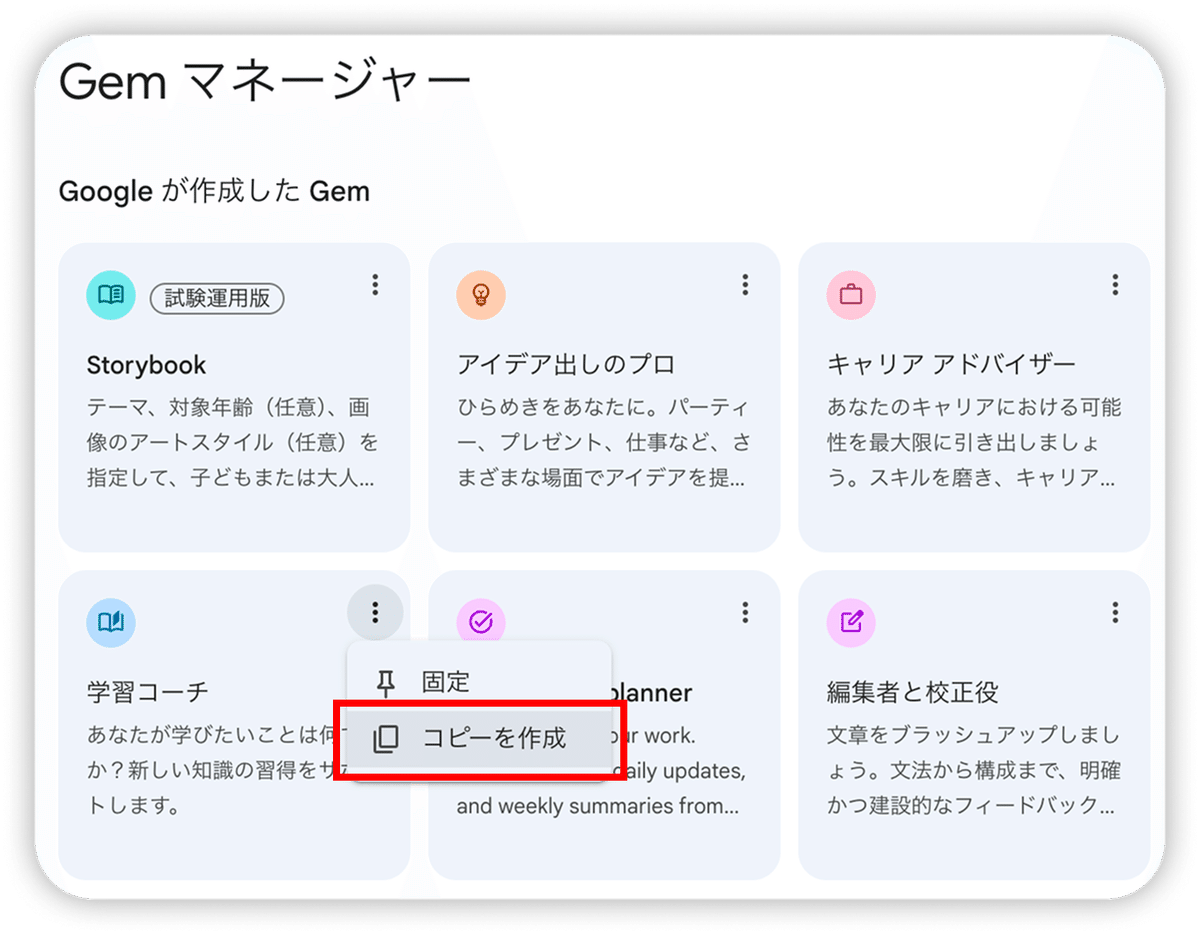Click the briefcase icon for キャリア アドバイザー
This screenshot has height=934, width=1200.
(x=851, y=295)
